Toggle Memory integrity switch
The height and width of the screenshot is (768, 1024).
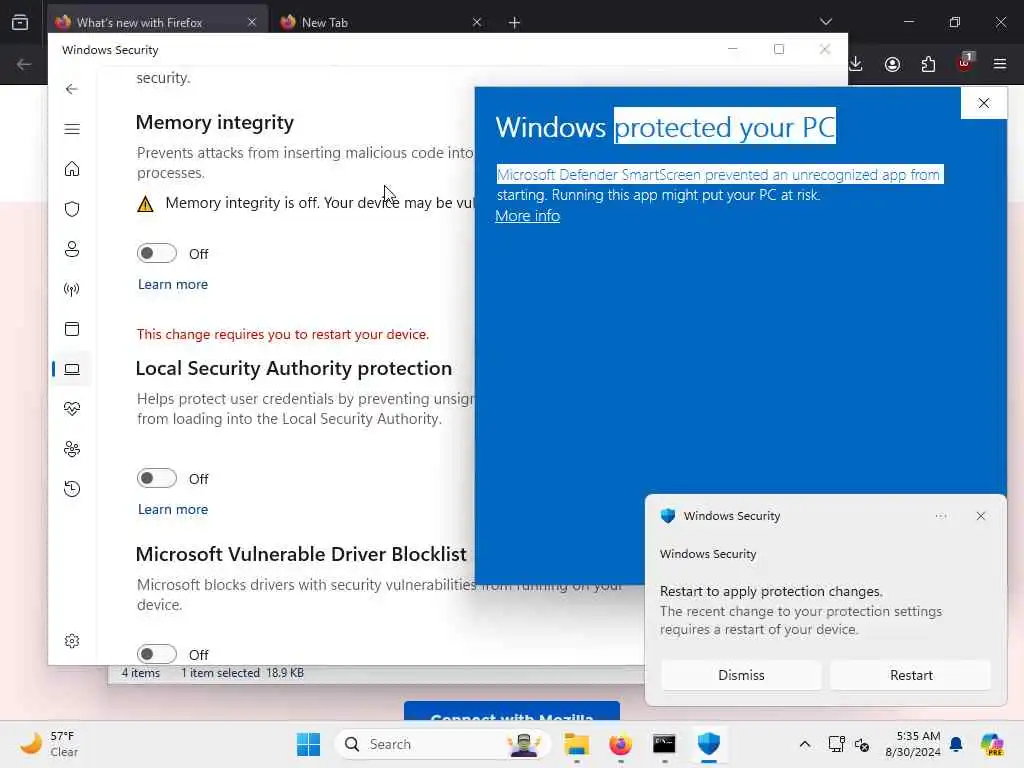(x=157, y=253)
